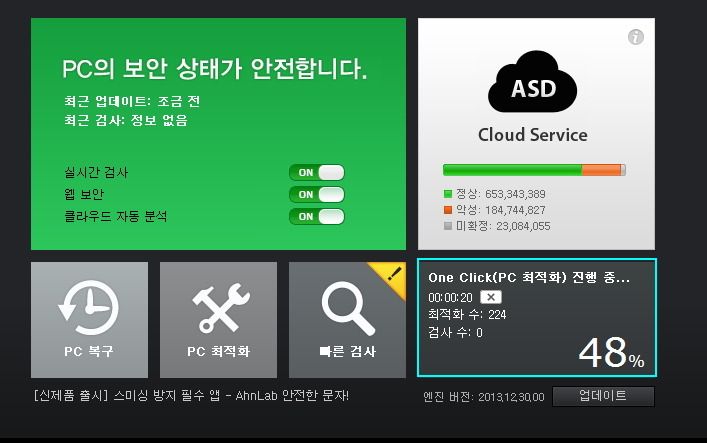Click the gray 미확정 legend swatch
This screenshot has width=707, height=443.
tap(448, 226)
